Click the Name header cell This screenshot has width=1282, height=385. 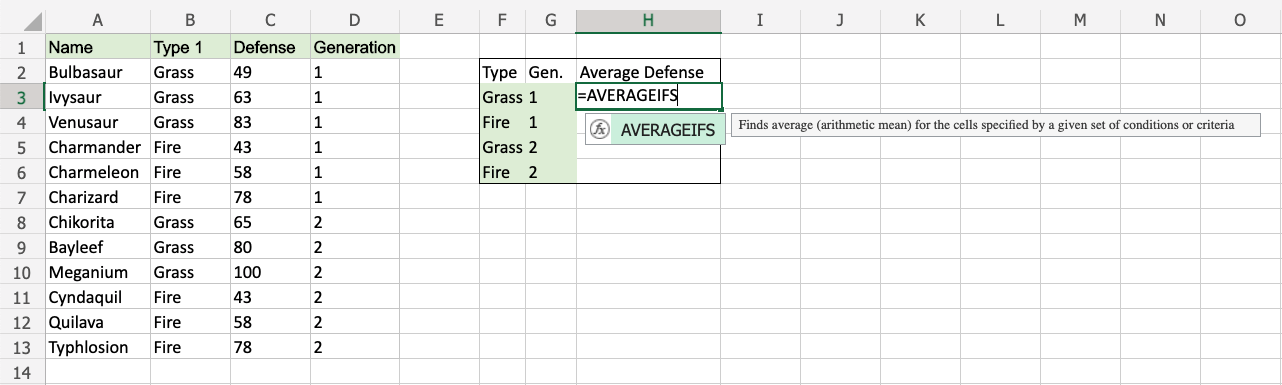(x=97, y=47)
